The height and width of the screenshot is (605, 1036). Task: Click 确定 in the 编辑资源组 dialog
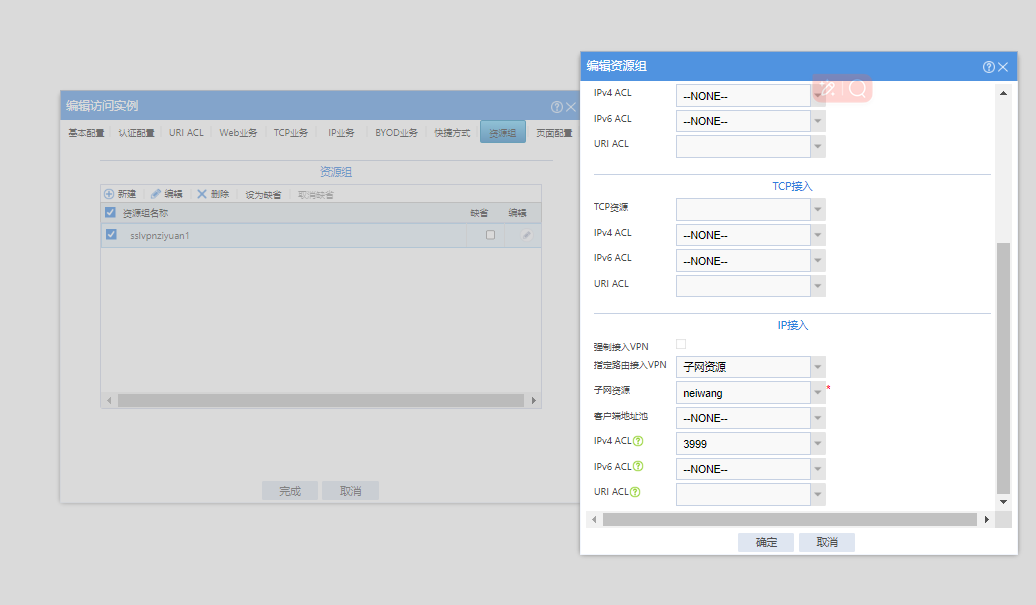pyautogui.click(x=766, y=542)
